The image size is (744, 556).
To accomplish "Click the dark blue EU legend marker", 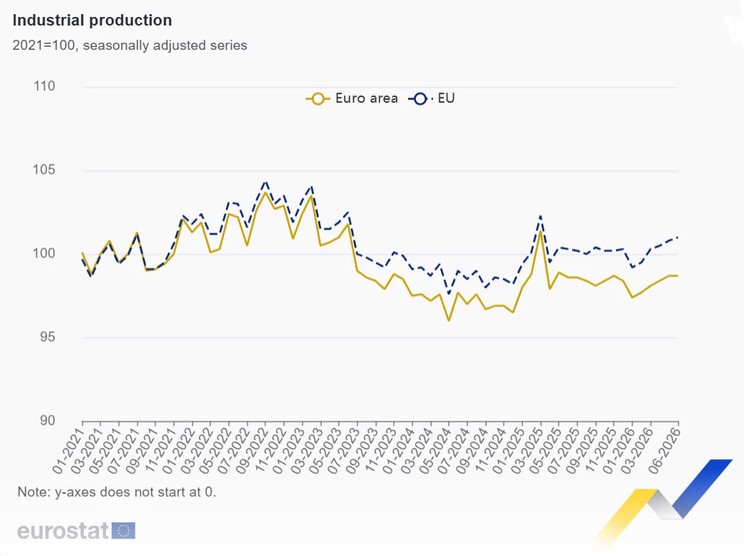I will (x=419, y=99).
